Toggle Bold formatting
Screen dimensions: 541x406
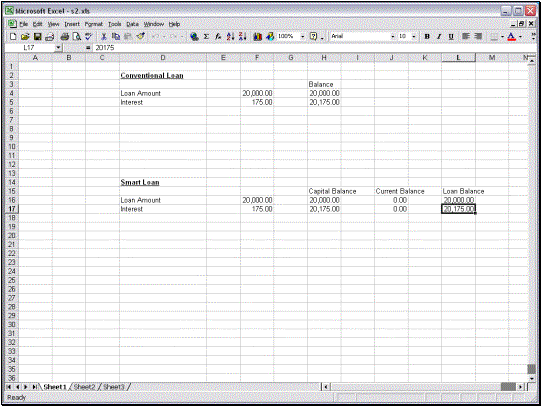427,36
